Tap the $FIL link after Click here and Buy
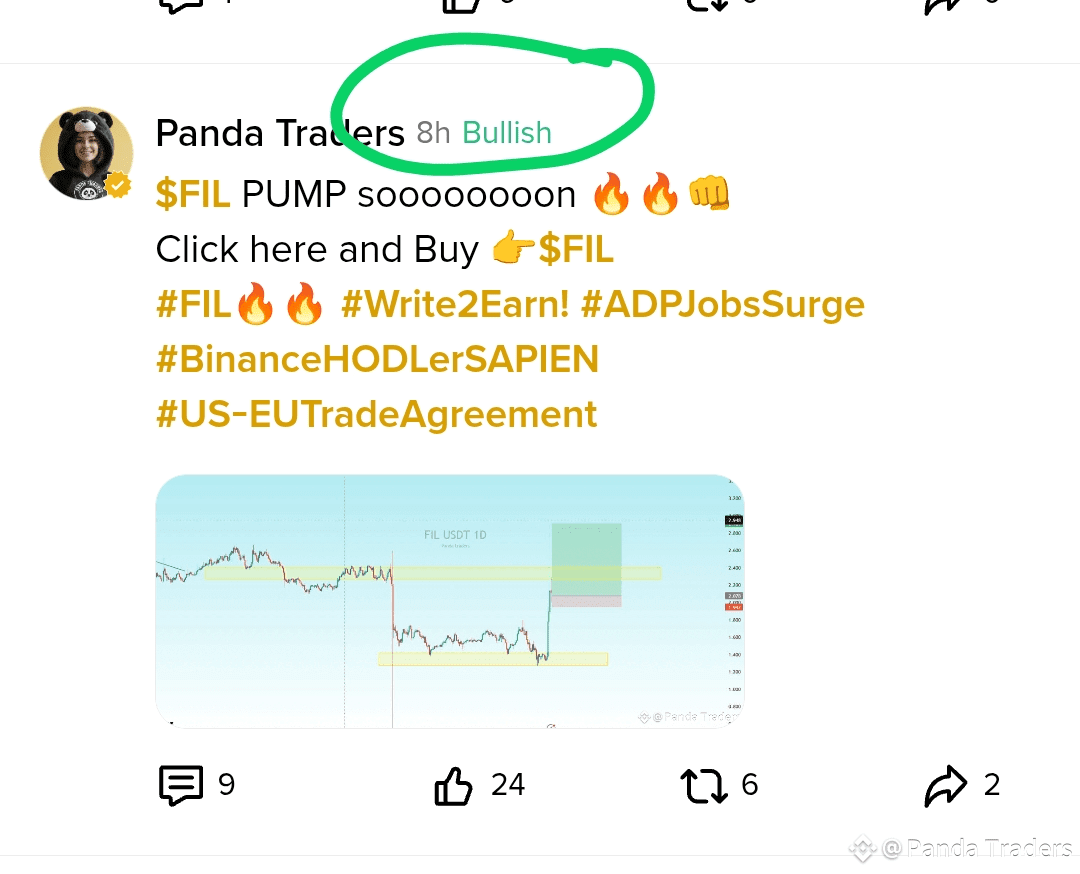This screenshot has height=874, width=1080. coord(576,249)
